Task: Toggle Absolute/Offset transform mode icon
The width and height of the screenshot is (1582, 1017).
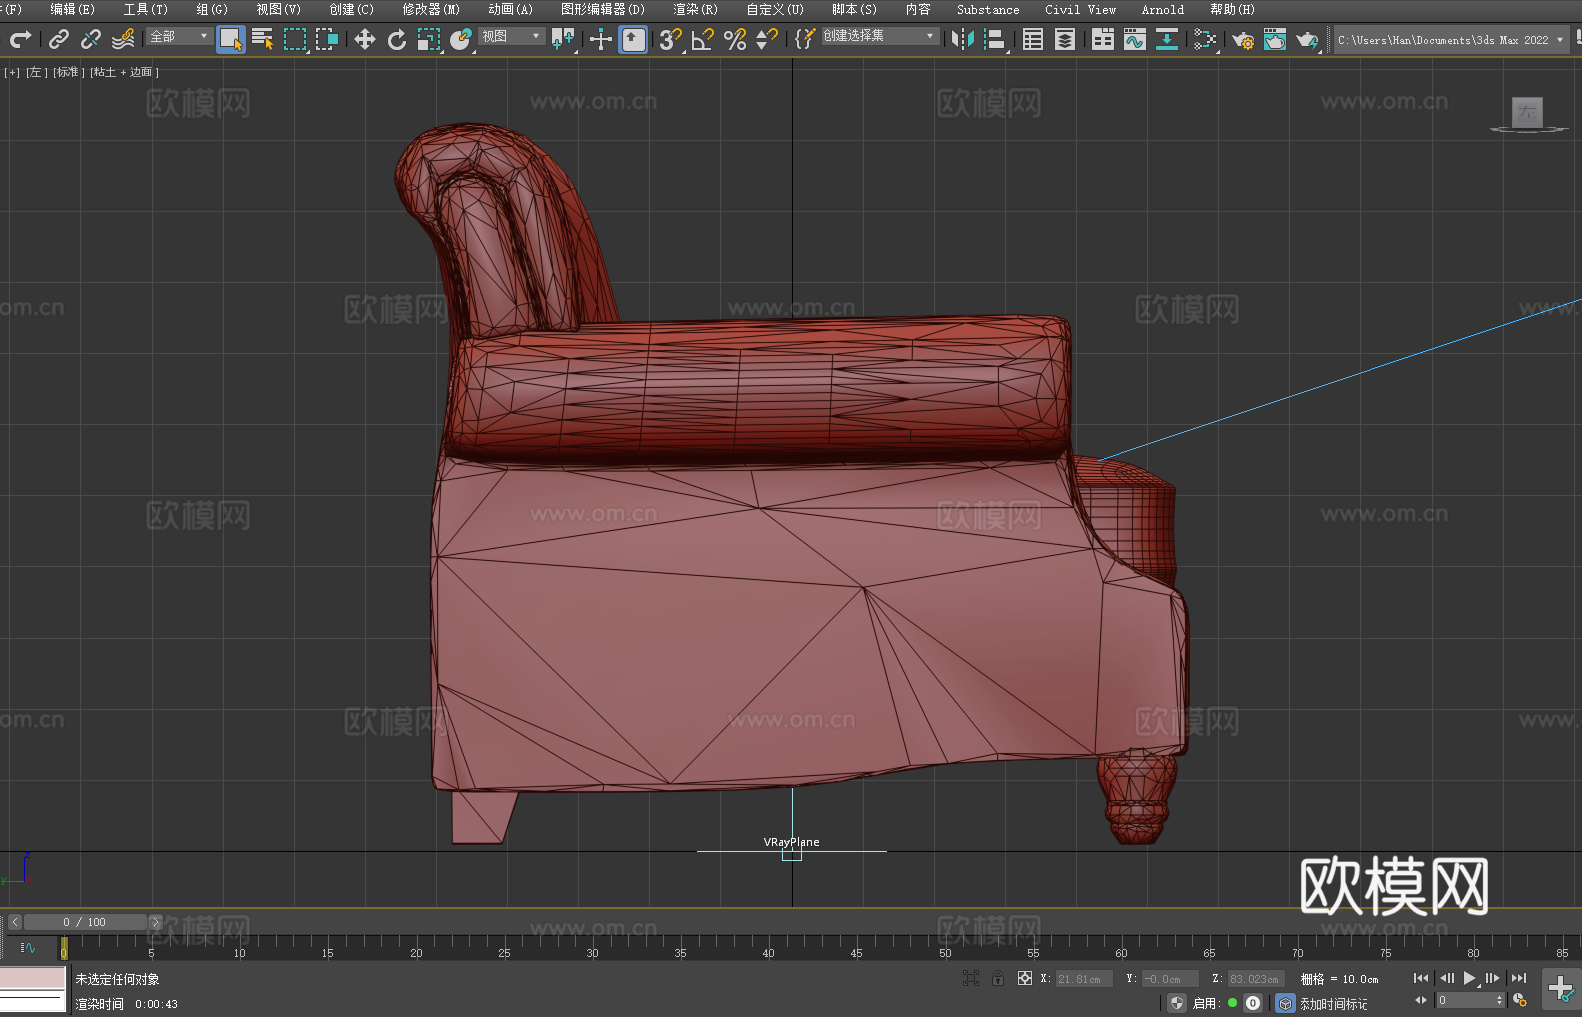Action: (x=1025, y=978)
